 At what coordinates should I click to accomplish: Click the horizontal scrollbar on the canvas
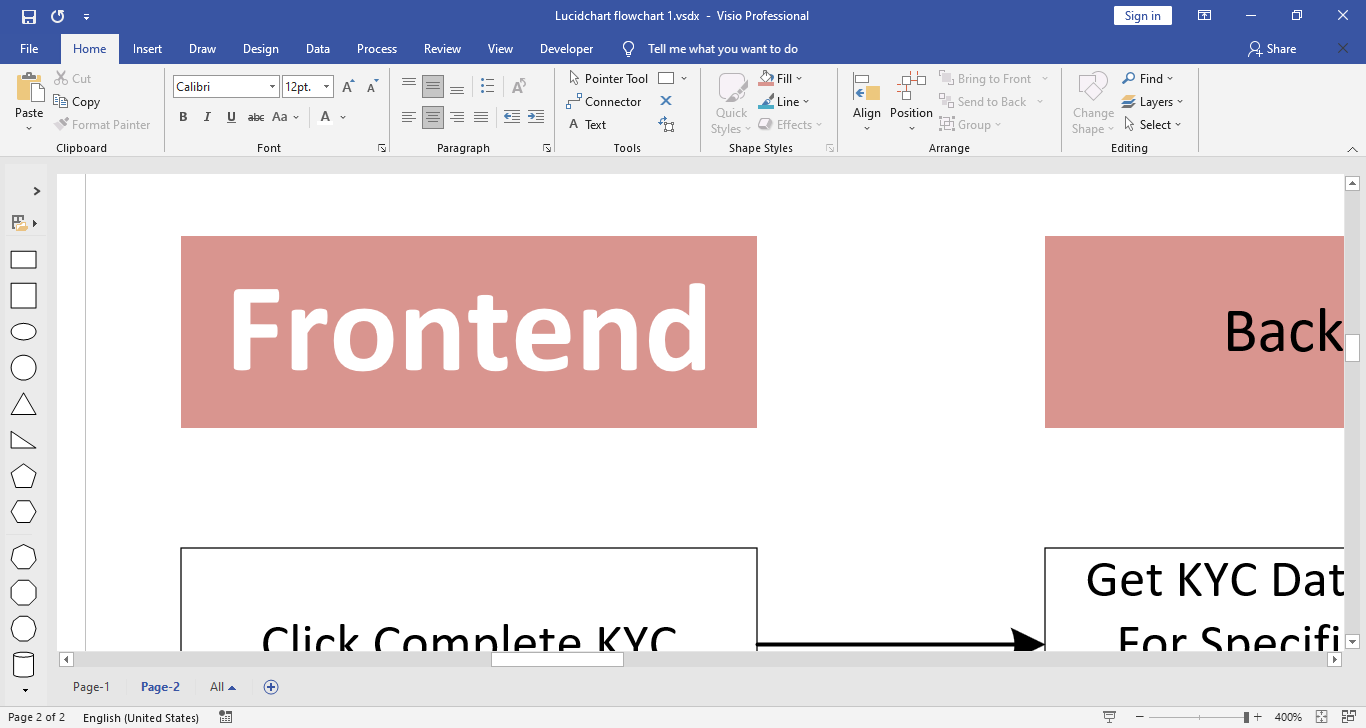coord(556,659)
